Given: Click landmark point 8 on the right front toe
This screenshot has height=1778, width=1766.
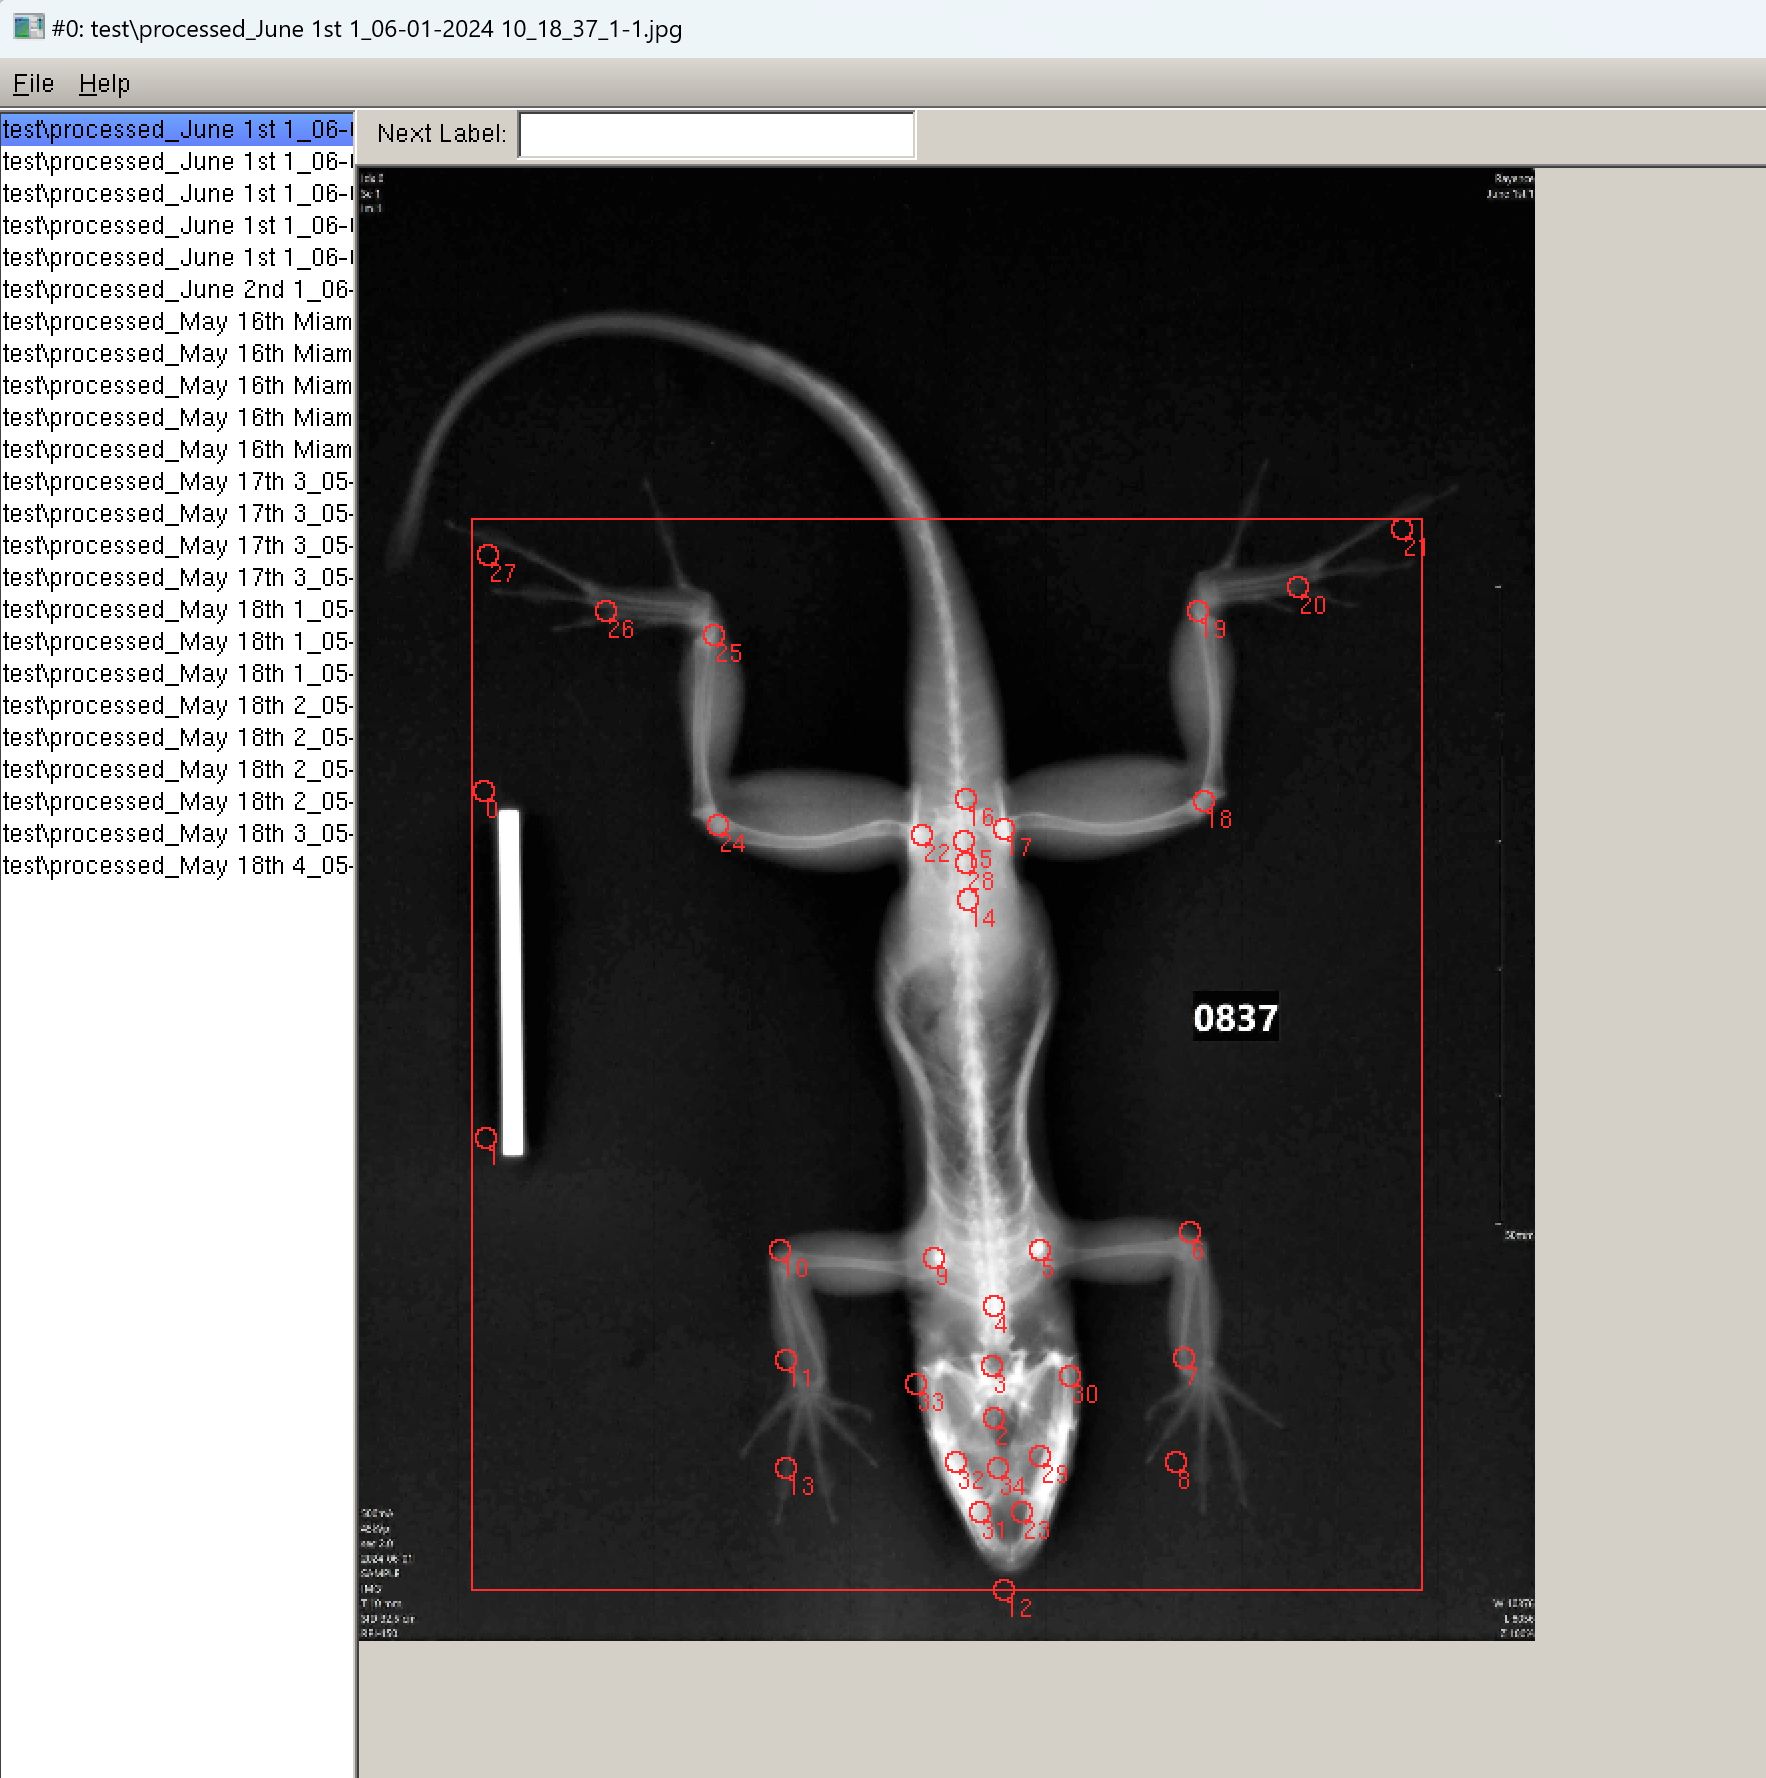Looking at the screenshot, I should coord(1176,1462).
